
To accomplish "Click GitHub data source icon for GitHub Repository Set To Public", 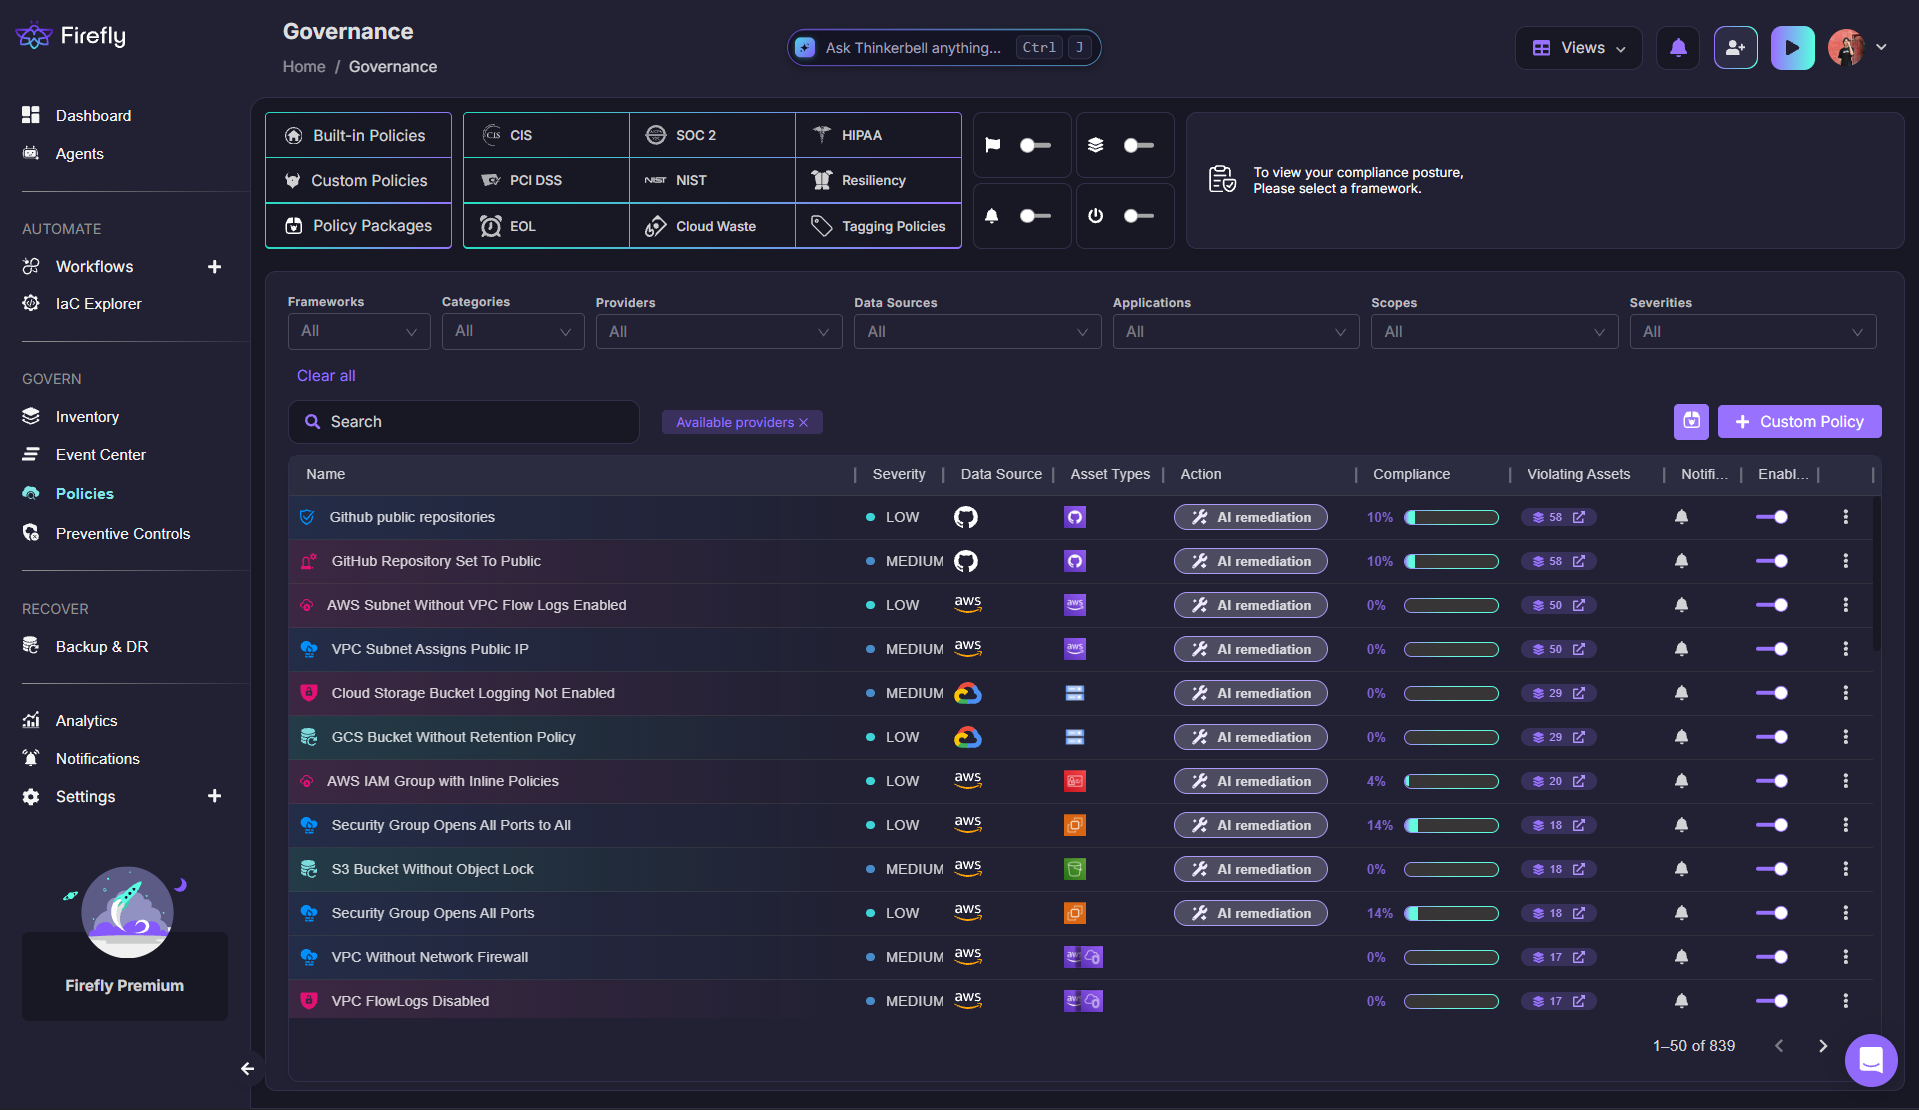I will coord(965,561).
